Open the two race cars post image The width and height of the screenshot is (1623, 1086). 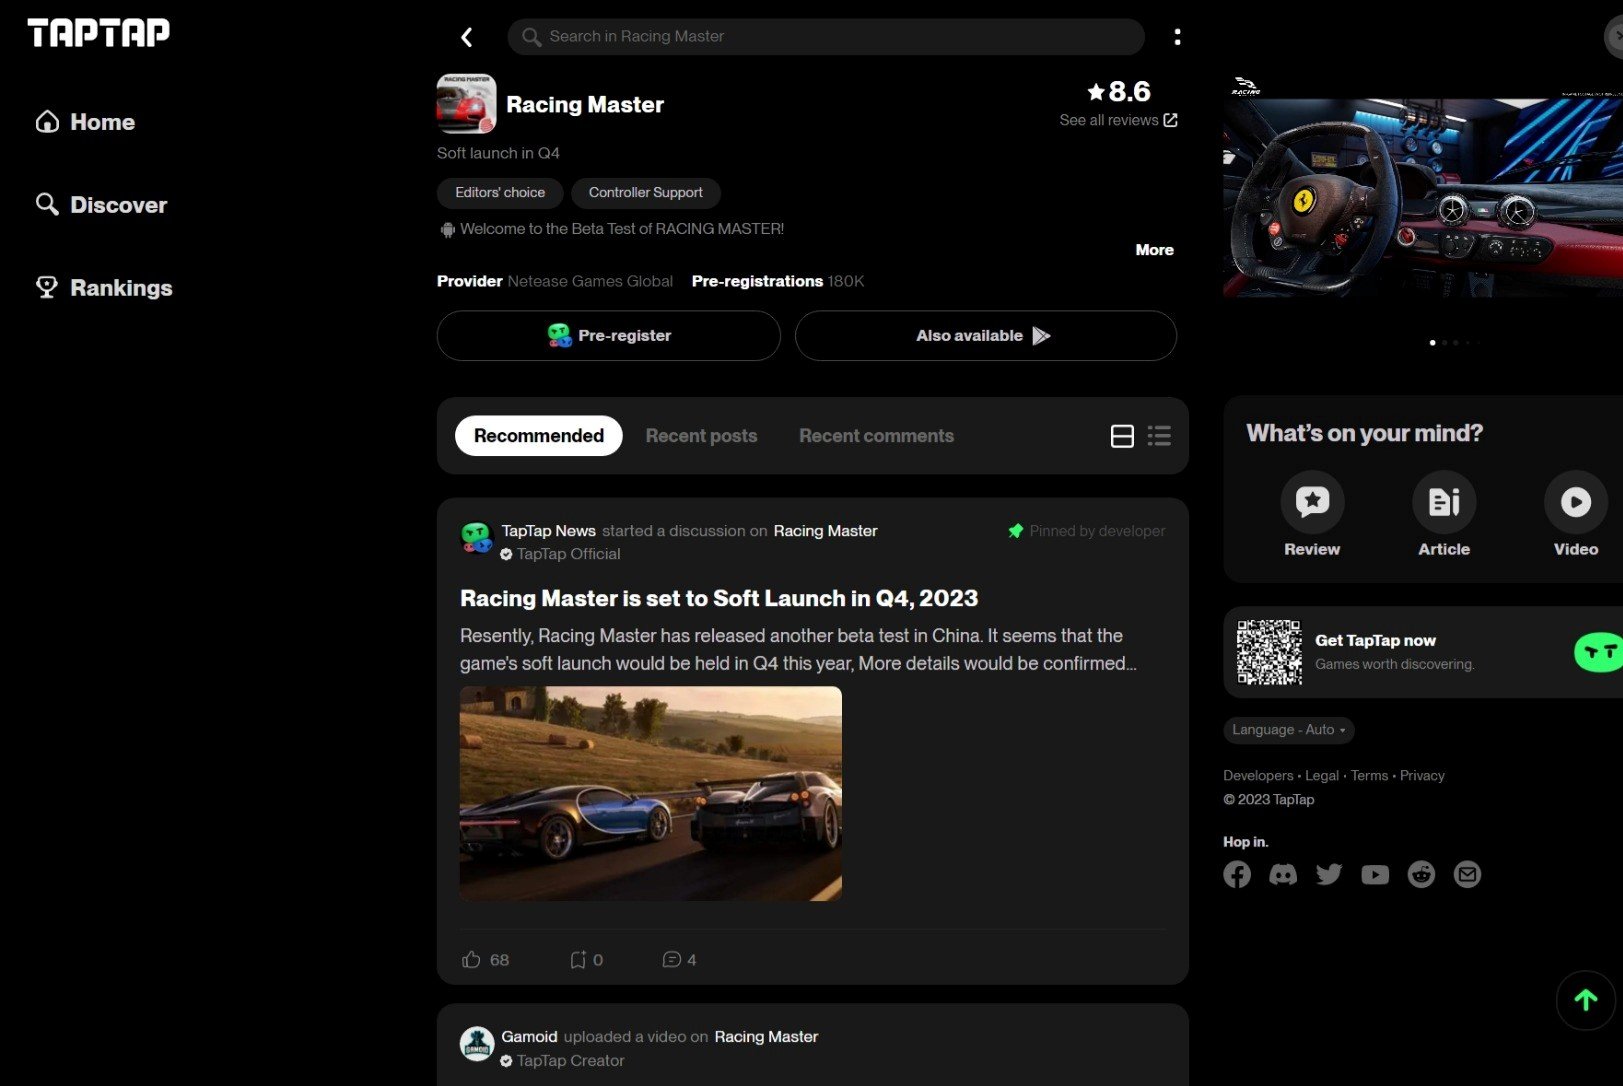650,793
